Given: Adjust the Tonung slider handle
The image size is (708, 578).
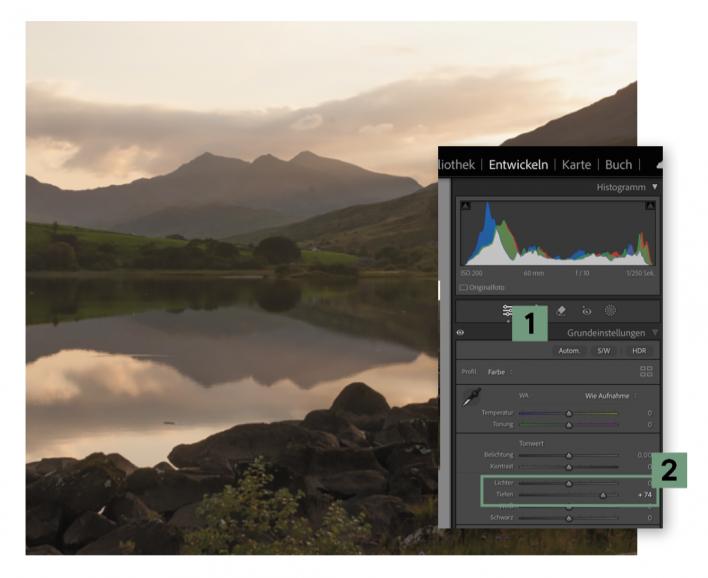Looking at the screenshot, I should [x=569, y=425].
